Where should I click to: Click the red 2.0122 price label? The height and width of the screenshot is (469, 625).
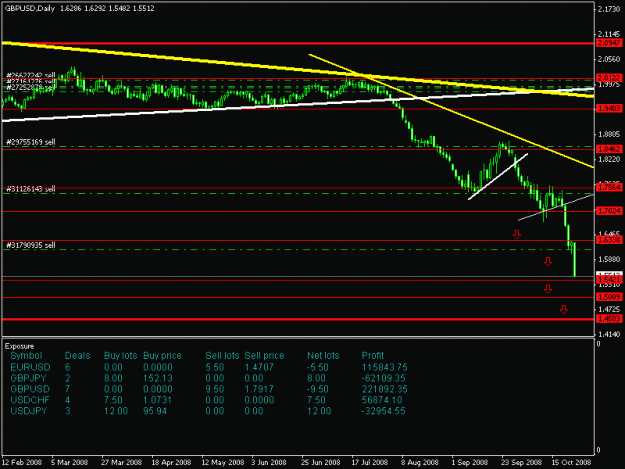pos(609,77)
